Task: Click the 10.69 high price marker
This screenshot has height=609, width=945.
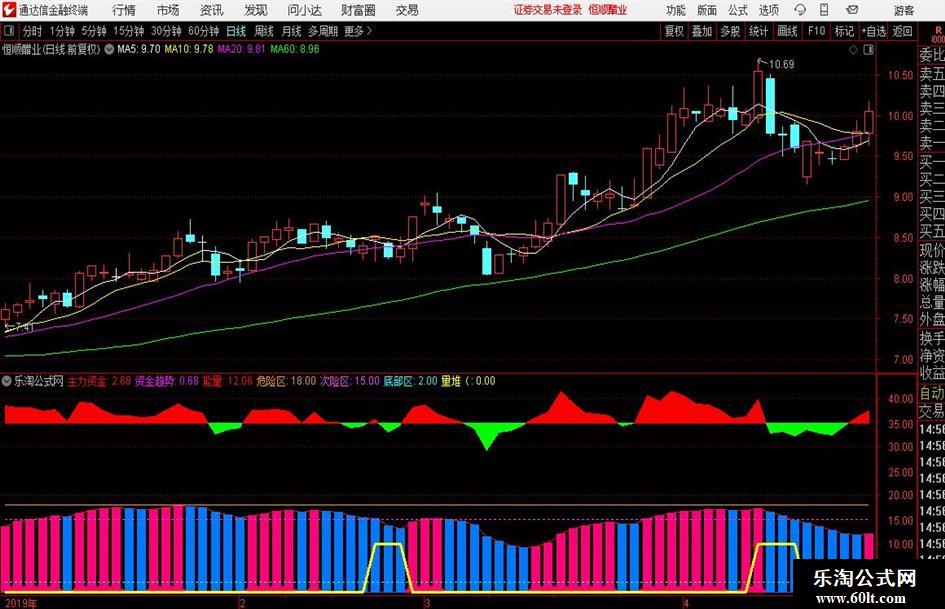Action: pos(781,65)
